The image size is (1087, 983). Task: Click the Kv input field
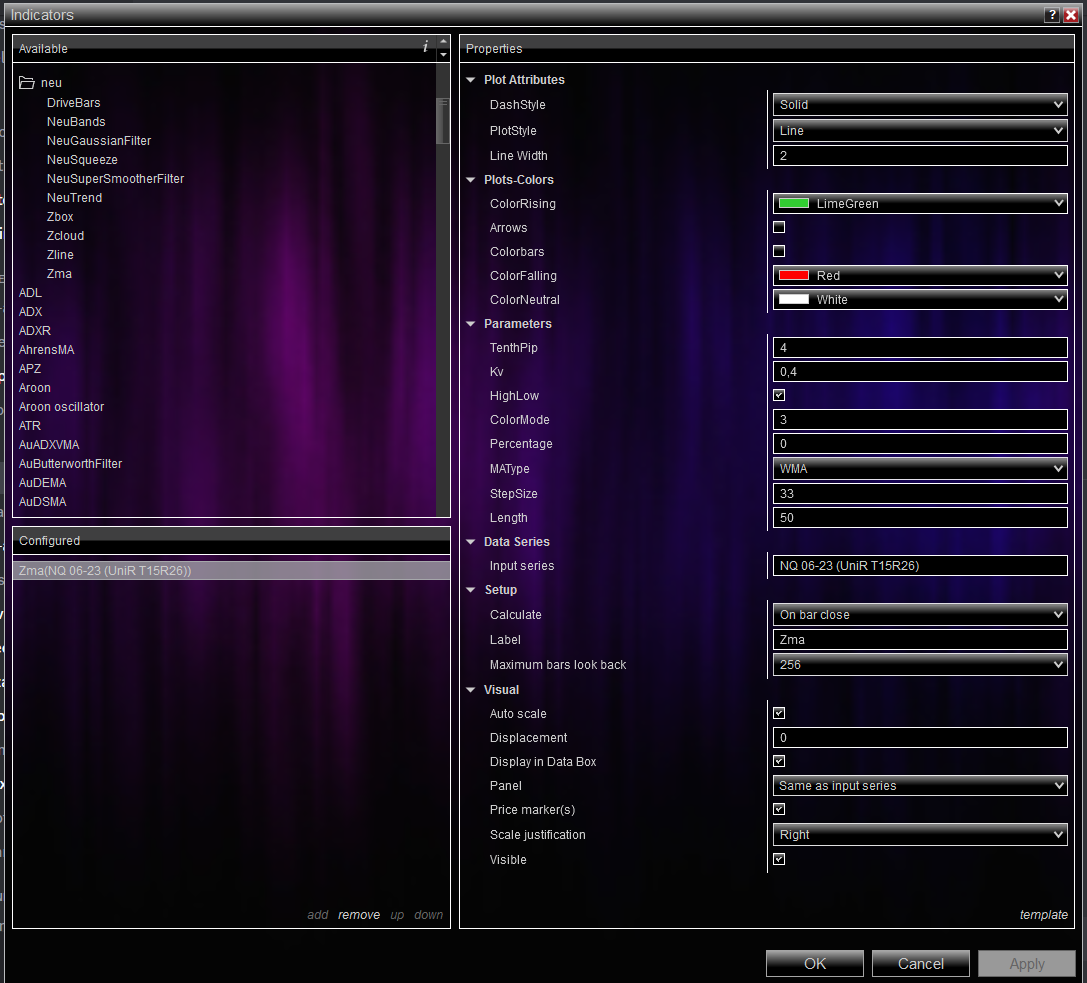(920, 372)
